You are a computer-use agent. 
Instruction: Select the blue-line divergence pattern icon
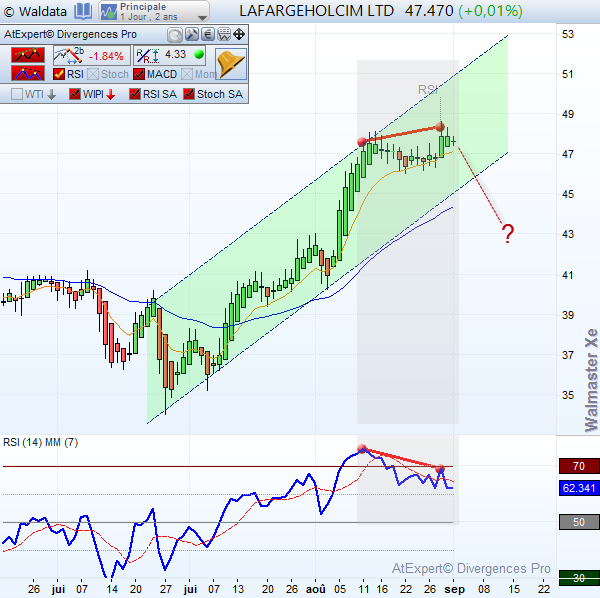[28, 73]
